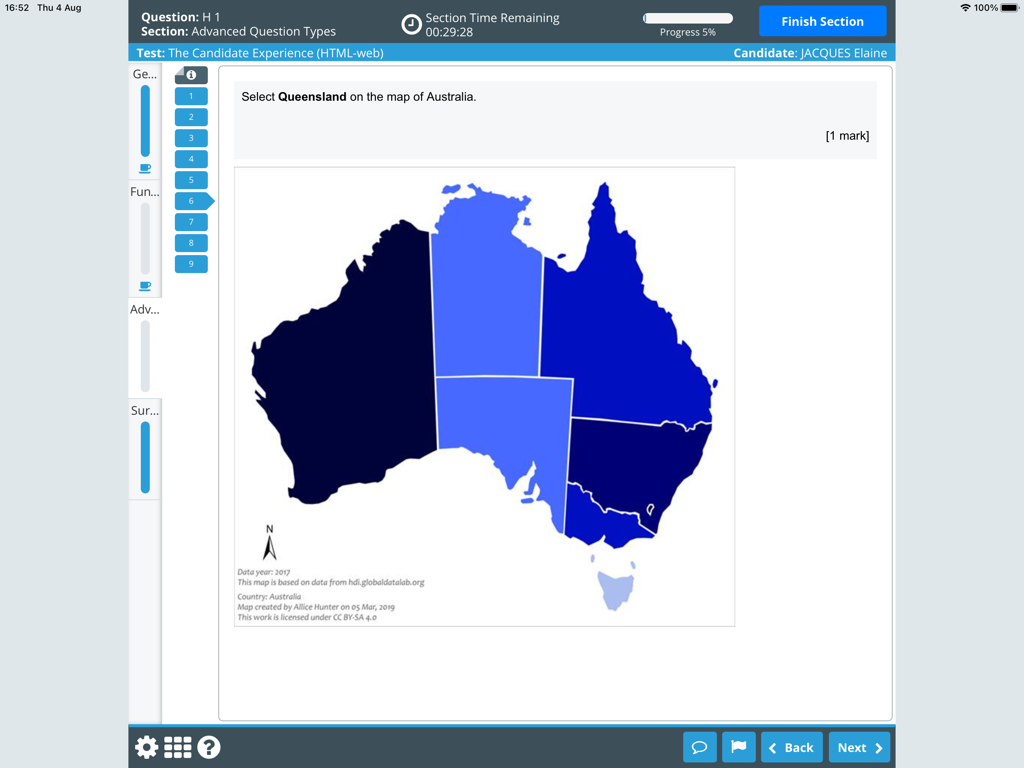Click the Finish Section button
The height and width of the screenshot is (768, 1024).
822,20
